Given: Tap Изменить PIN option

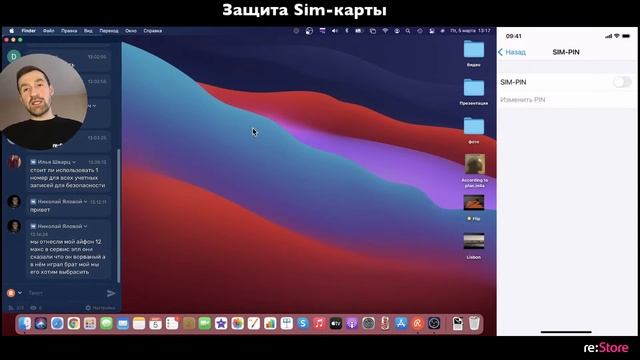Looking at the screenshot, I should 522,100.
